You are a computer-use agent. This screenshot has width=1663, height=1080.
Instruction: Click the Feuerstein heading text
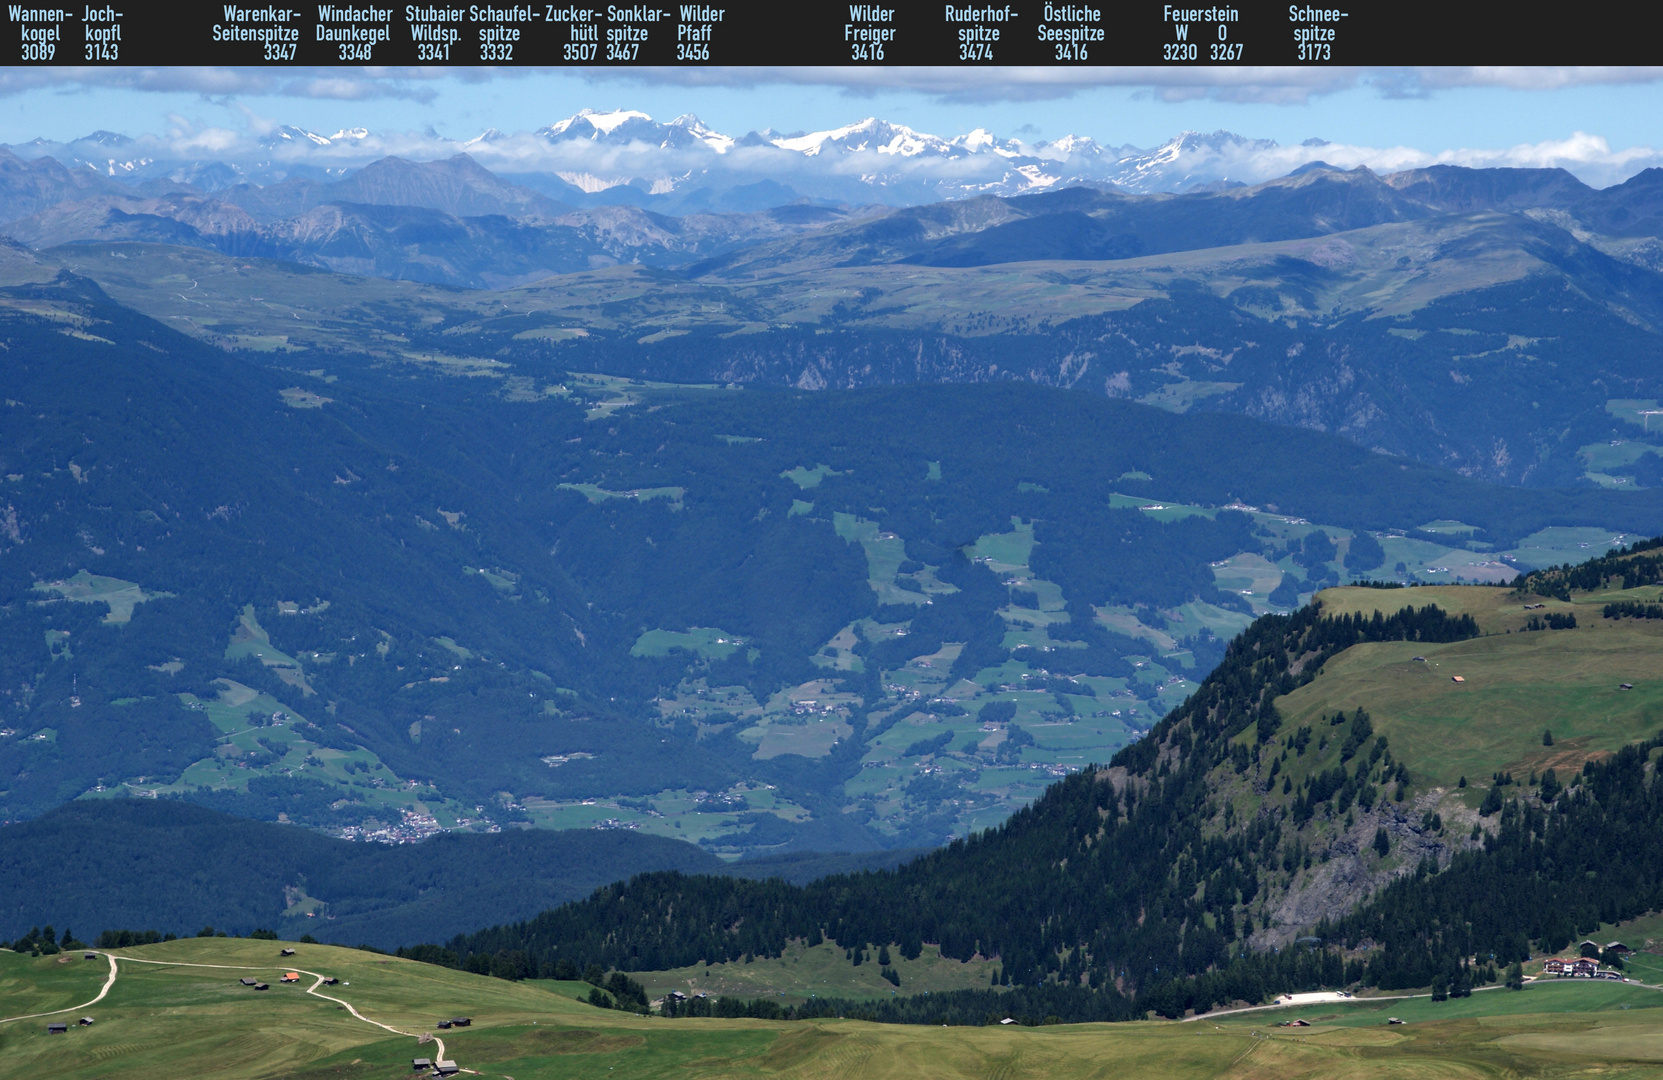(x=1200, y=14)
